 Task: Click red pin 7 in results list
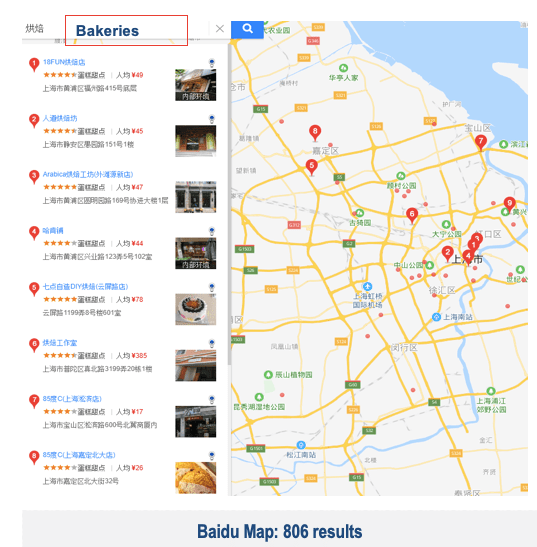(34, 401)
